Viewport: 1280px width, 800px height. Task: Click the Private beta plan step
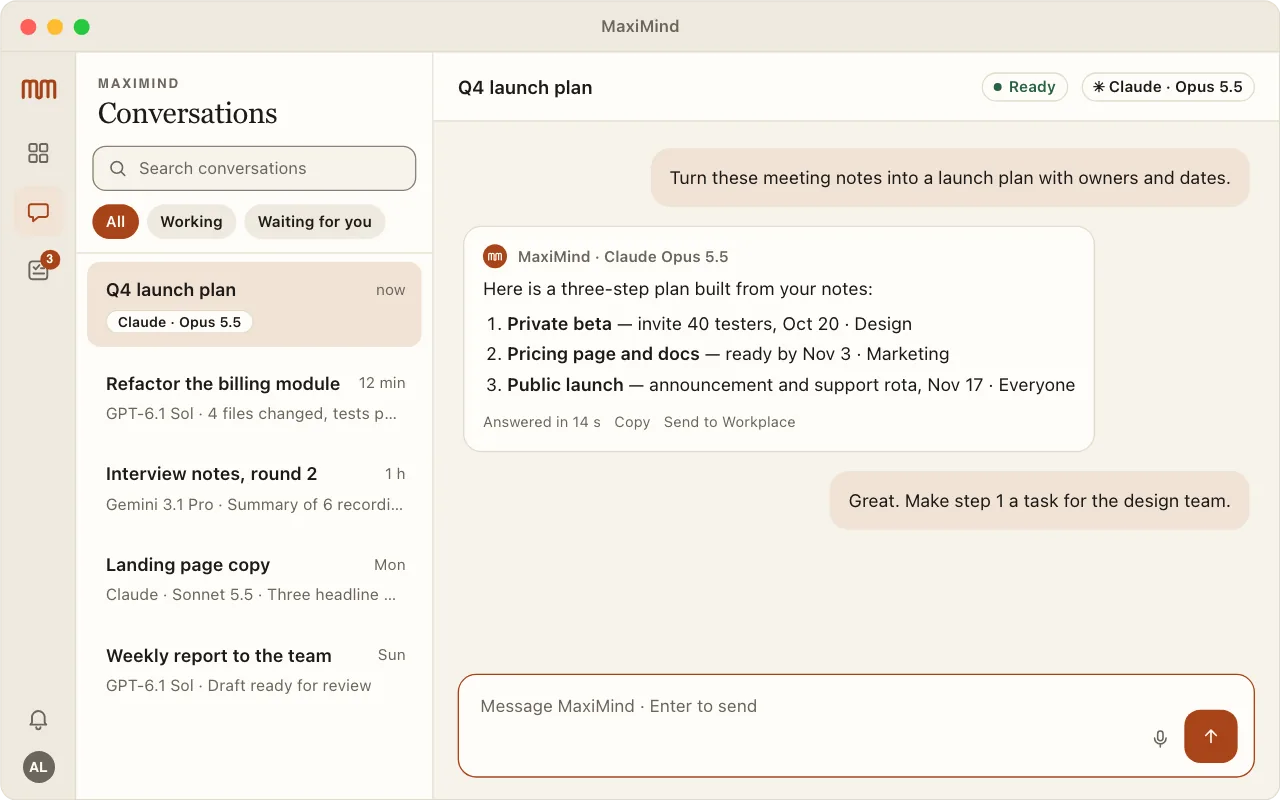click(699, 324)
